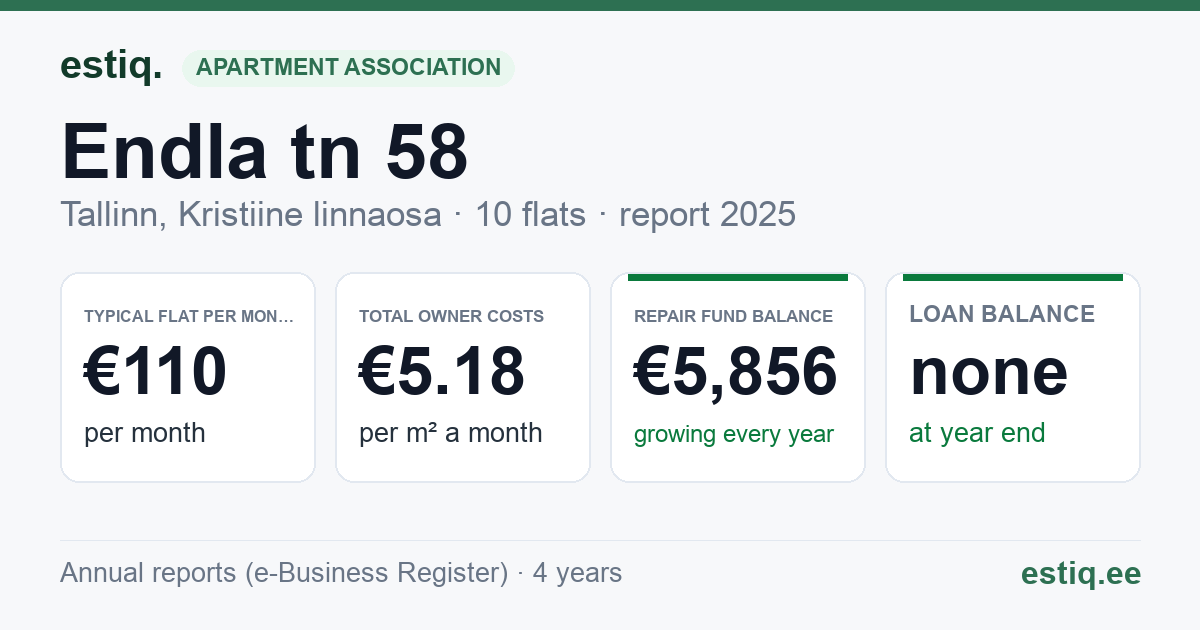The image size is (1200, 630).
Task: Click 'at year end' text
Action: click(x=977, y=433)
